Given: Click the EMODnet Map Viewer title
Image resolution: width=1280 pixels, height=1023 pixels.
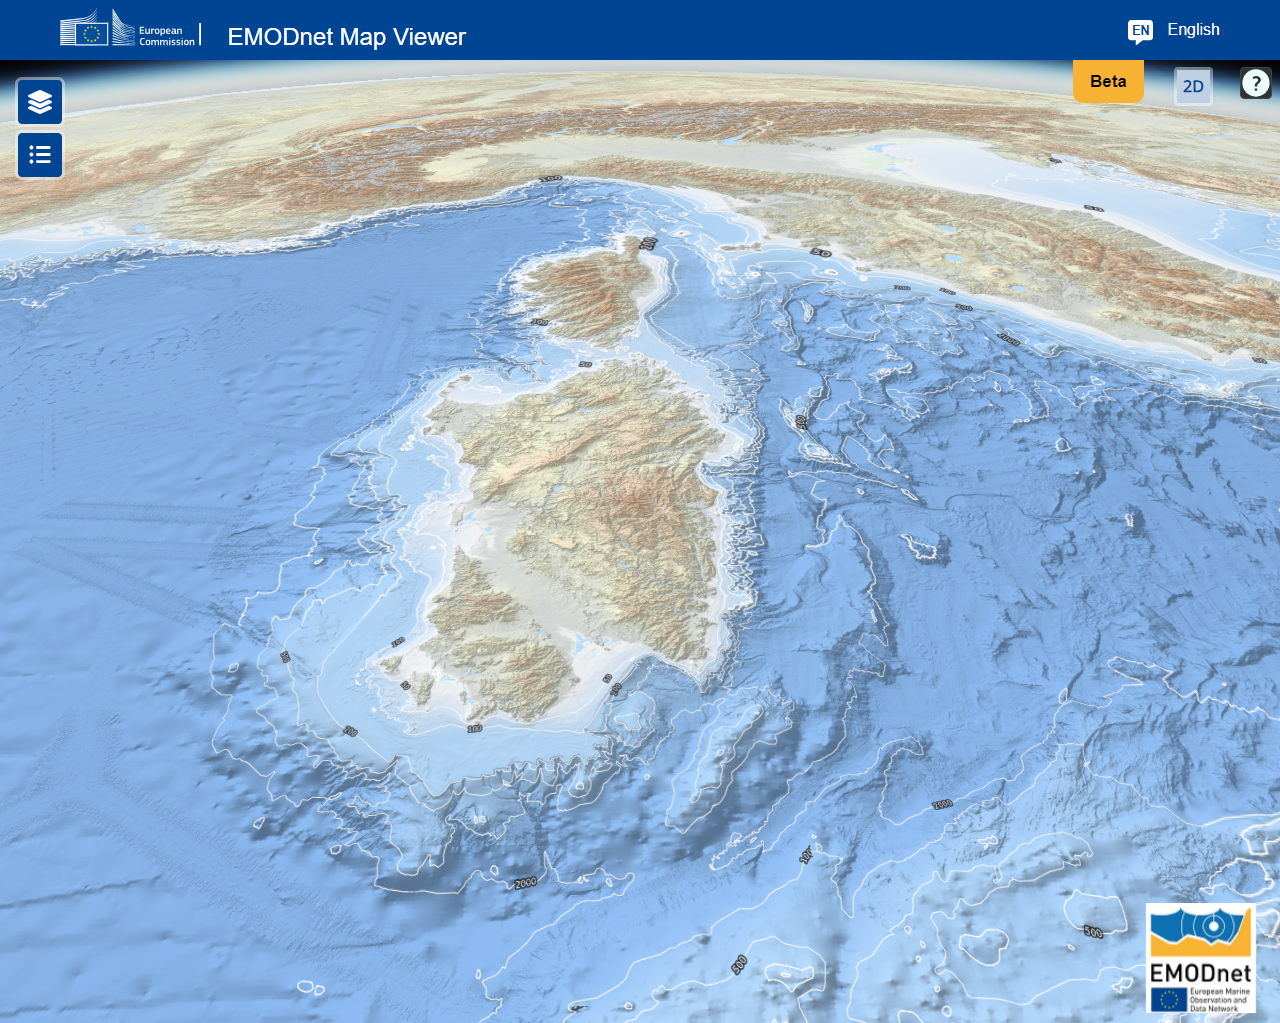Looking at the screenshot, I should point(347,37).
